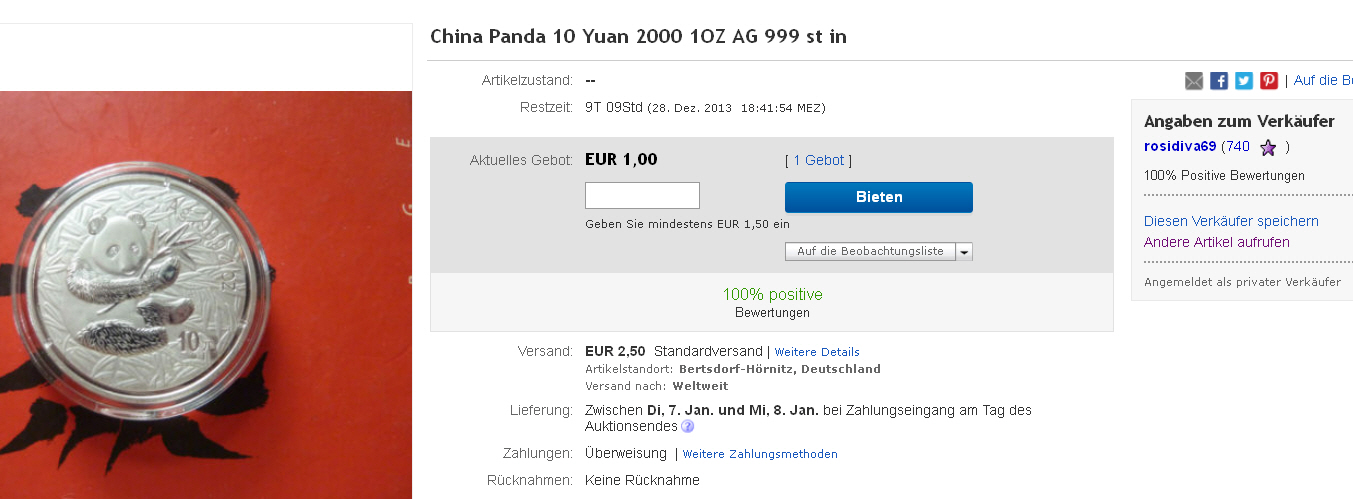
Task: Click the green 100% positive rating
Action: pyautogui.click(x=772, y=294)
